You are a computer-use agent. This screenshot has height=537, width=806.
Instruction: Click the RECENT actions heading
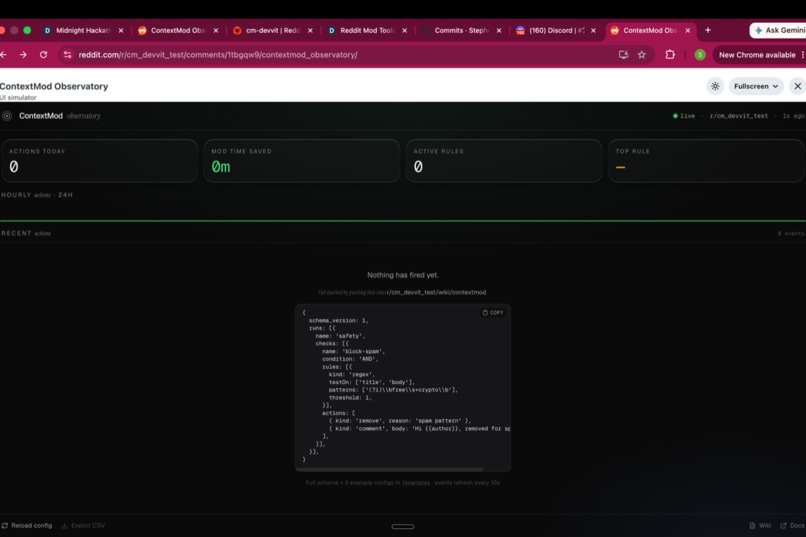pos(26,233)
